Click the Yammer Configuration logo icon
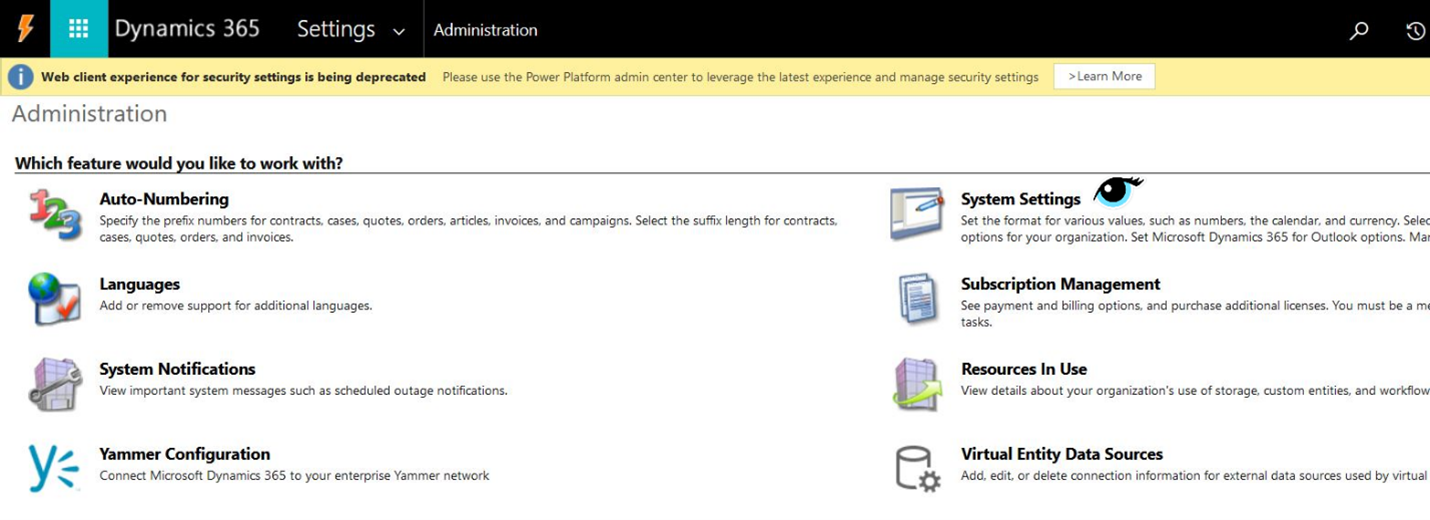 click(x=53, y=468)
